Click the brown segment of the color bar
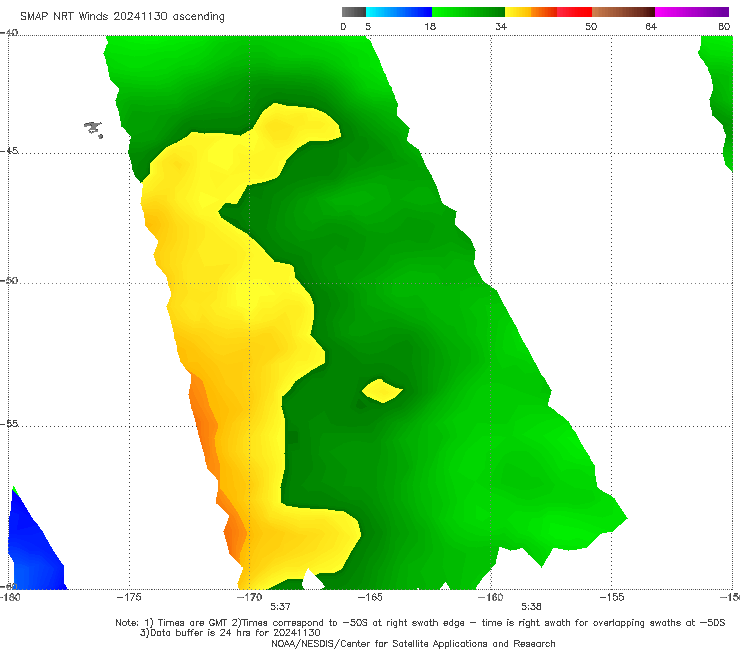 pos(623,12)
